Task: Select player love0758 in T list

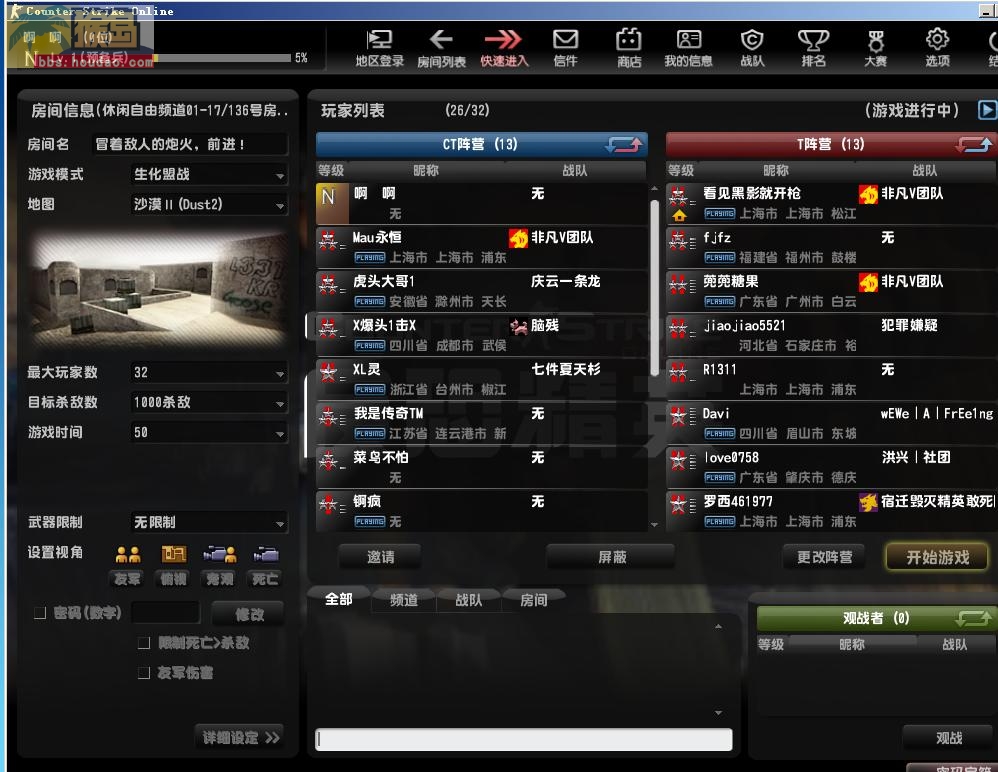Action: (832, 467)
